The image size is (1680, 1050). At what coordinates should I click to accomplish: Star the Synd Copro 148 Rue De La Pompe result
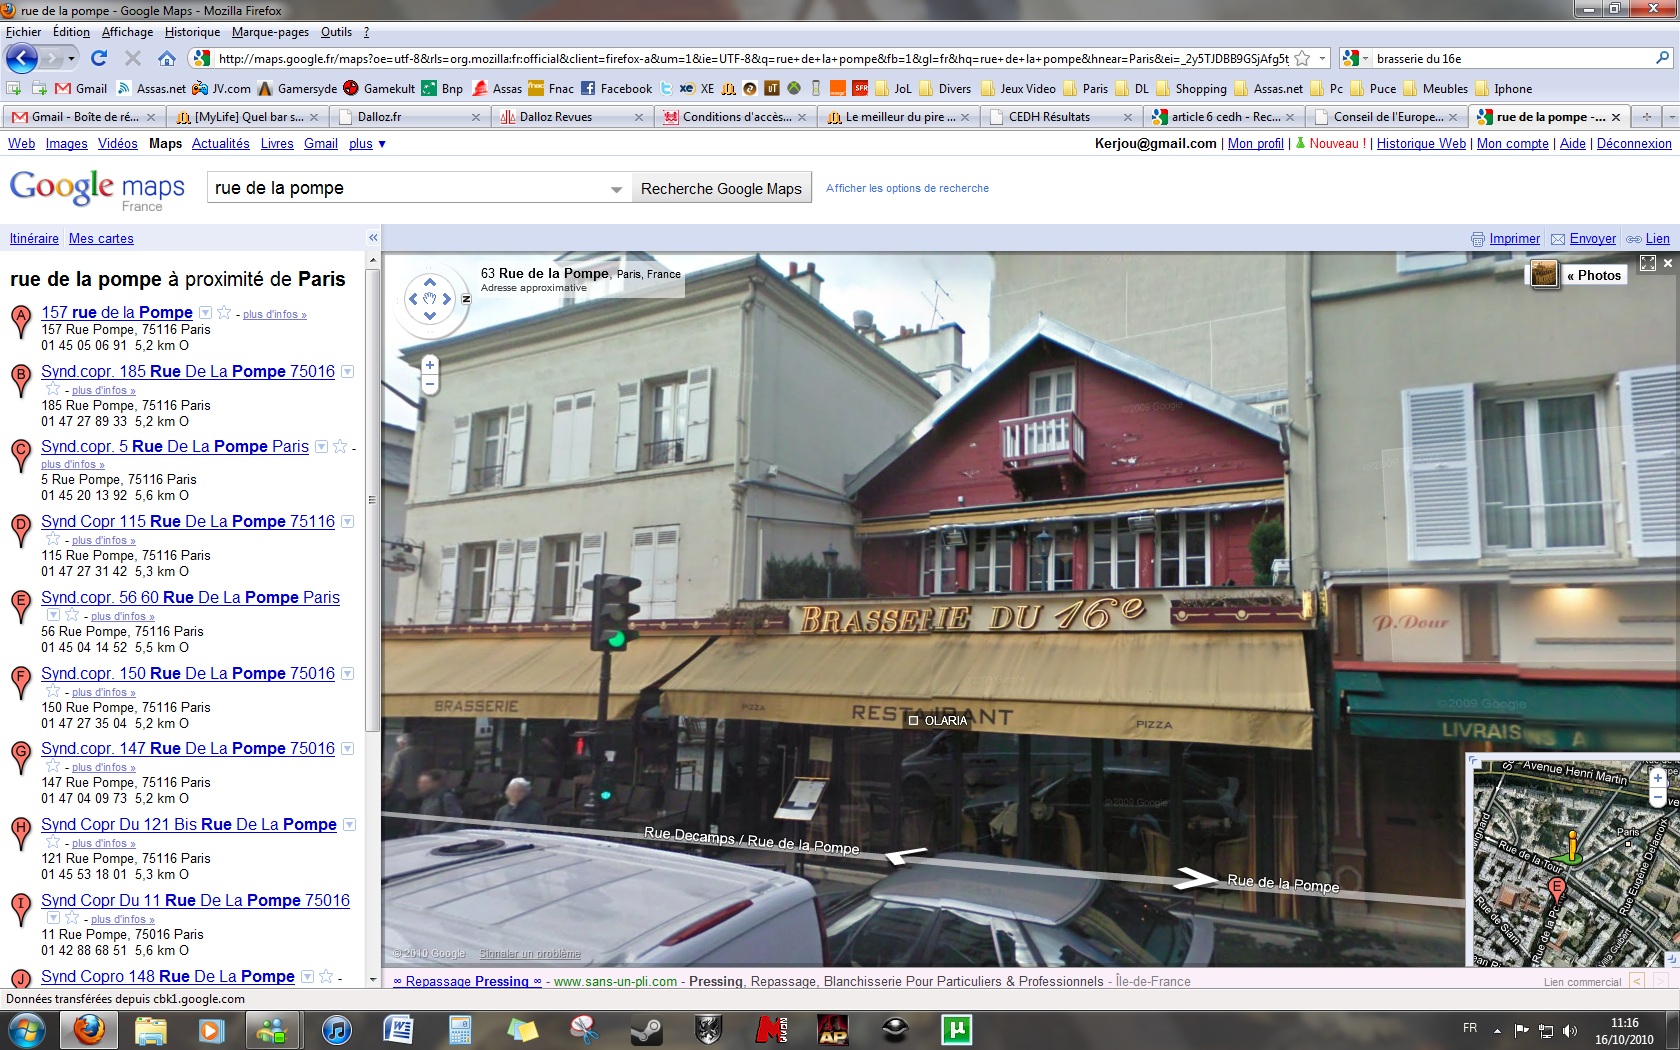coord(325,976)
